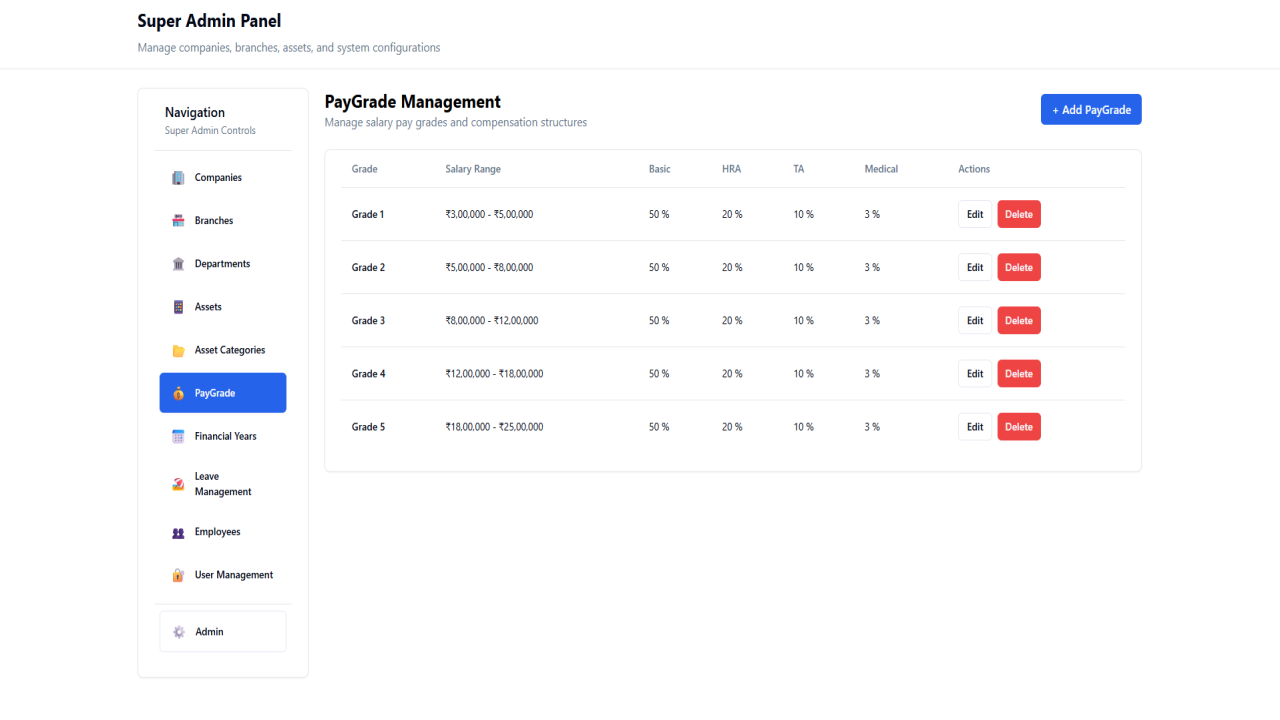Click the Medical column header
Viewport: 1280px width, 720px height.
pyautogui.click(x=882, y=169)
